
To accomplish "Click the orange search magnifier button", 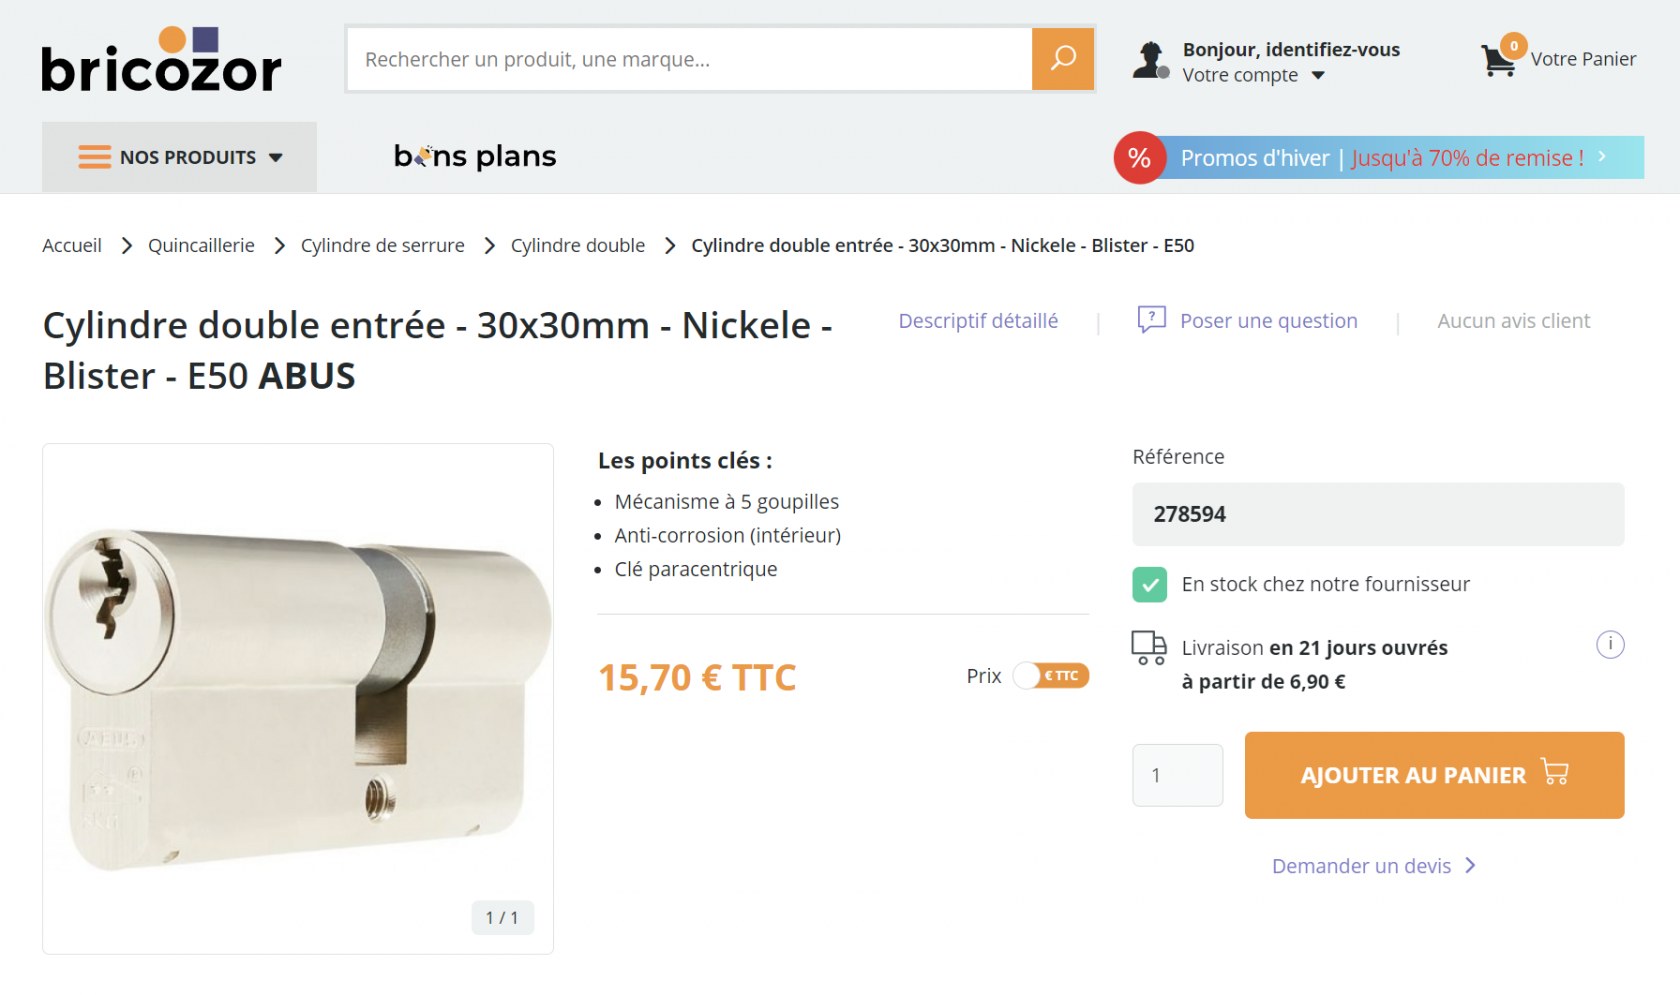I will tap(1062, 59).
